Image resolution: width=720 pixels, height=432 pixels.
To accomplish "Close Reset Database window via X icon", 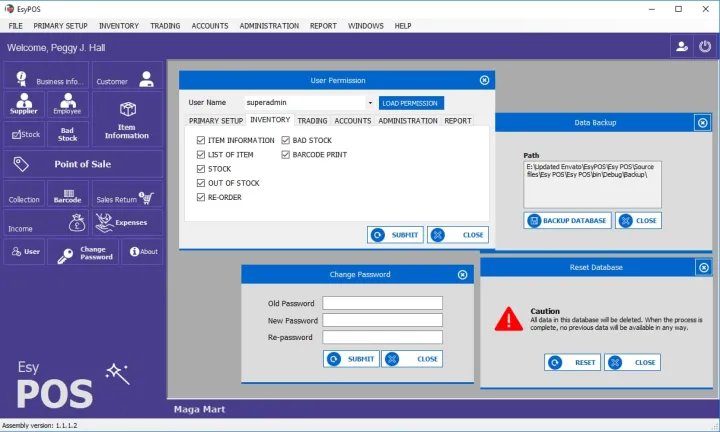I will pos(704,267).
